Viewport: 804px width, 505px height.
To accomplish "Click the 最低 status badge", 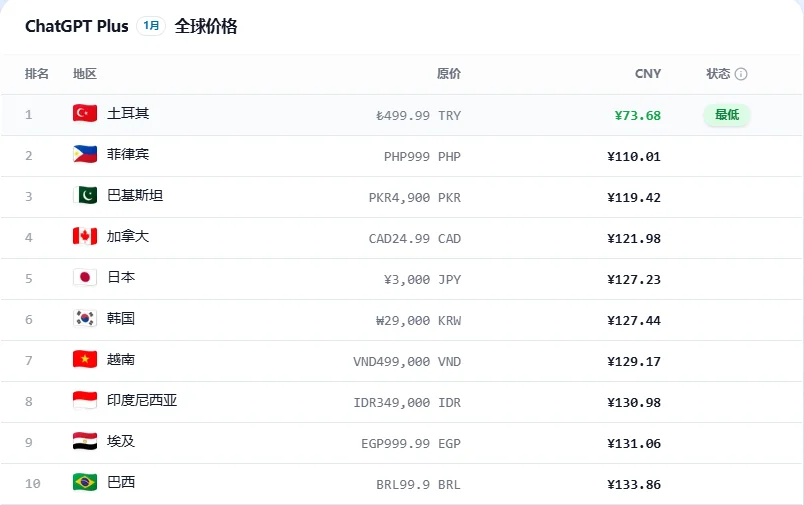I will coord(727,115).
